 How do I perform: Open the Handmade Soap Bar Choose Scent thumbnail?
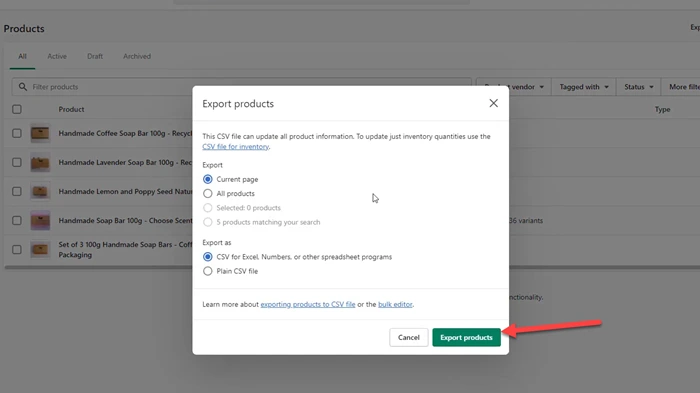[40, 221]
